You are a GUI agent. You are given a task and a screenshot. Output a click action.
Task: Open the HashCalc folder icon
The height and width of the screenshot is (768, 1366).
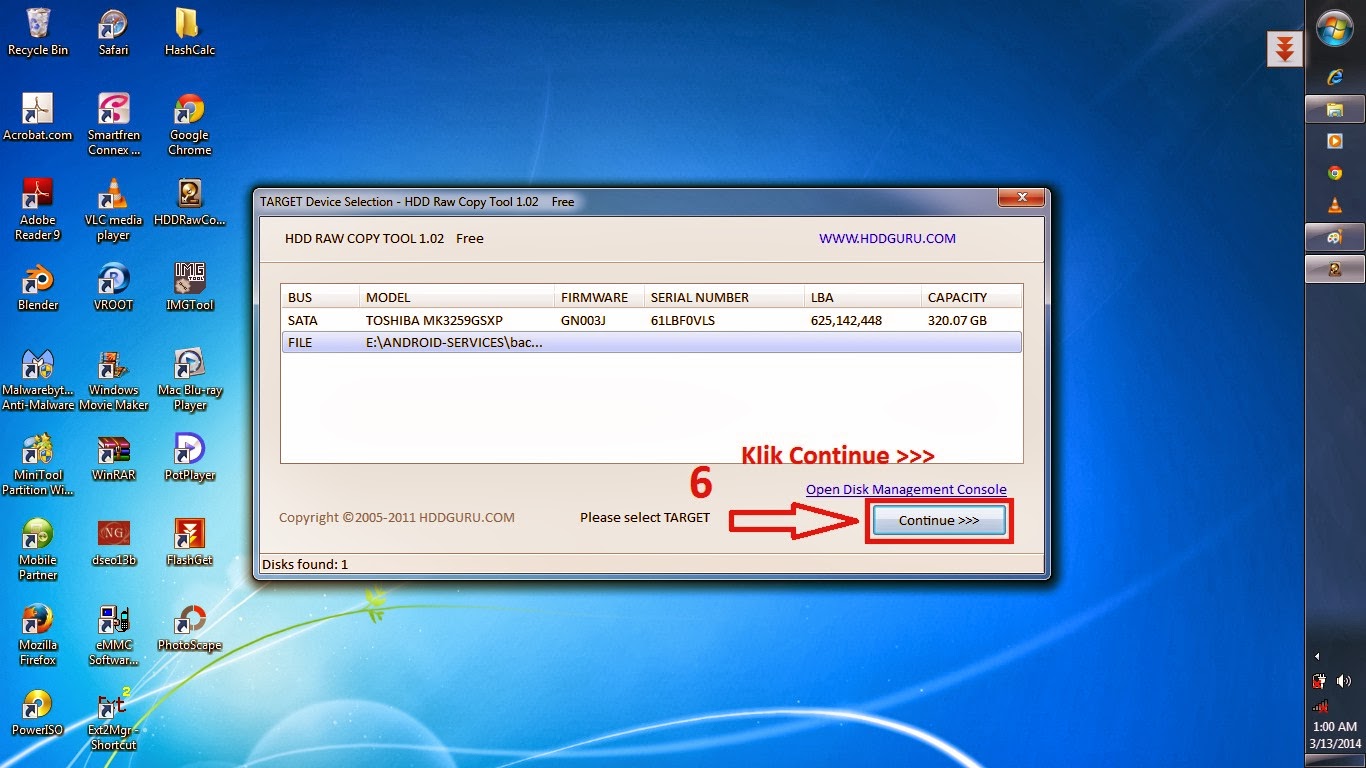point(189,32)
